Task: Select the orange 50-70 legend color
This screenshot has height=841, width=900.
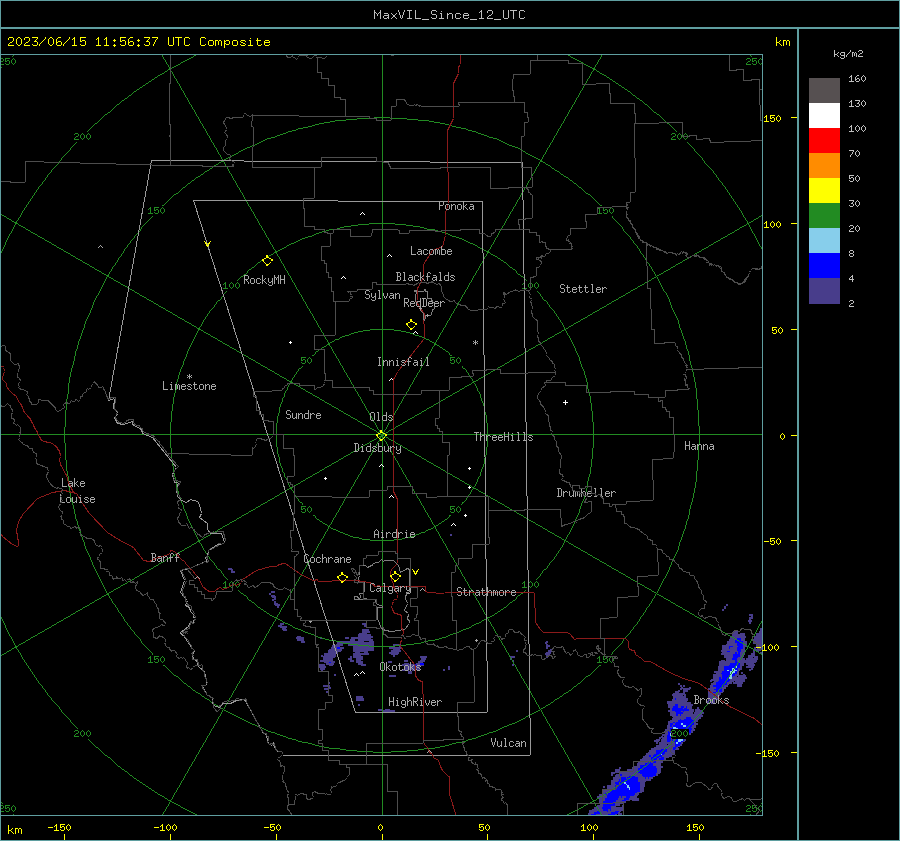Action: click(x=824, y=166)
